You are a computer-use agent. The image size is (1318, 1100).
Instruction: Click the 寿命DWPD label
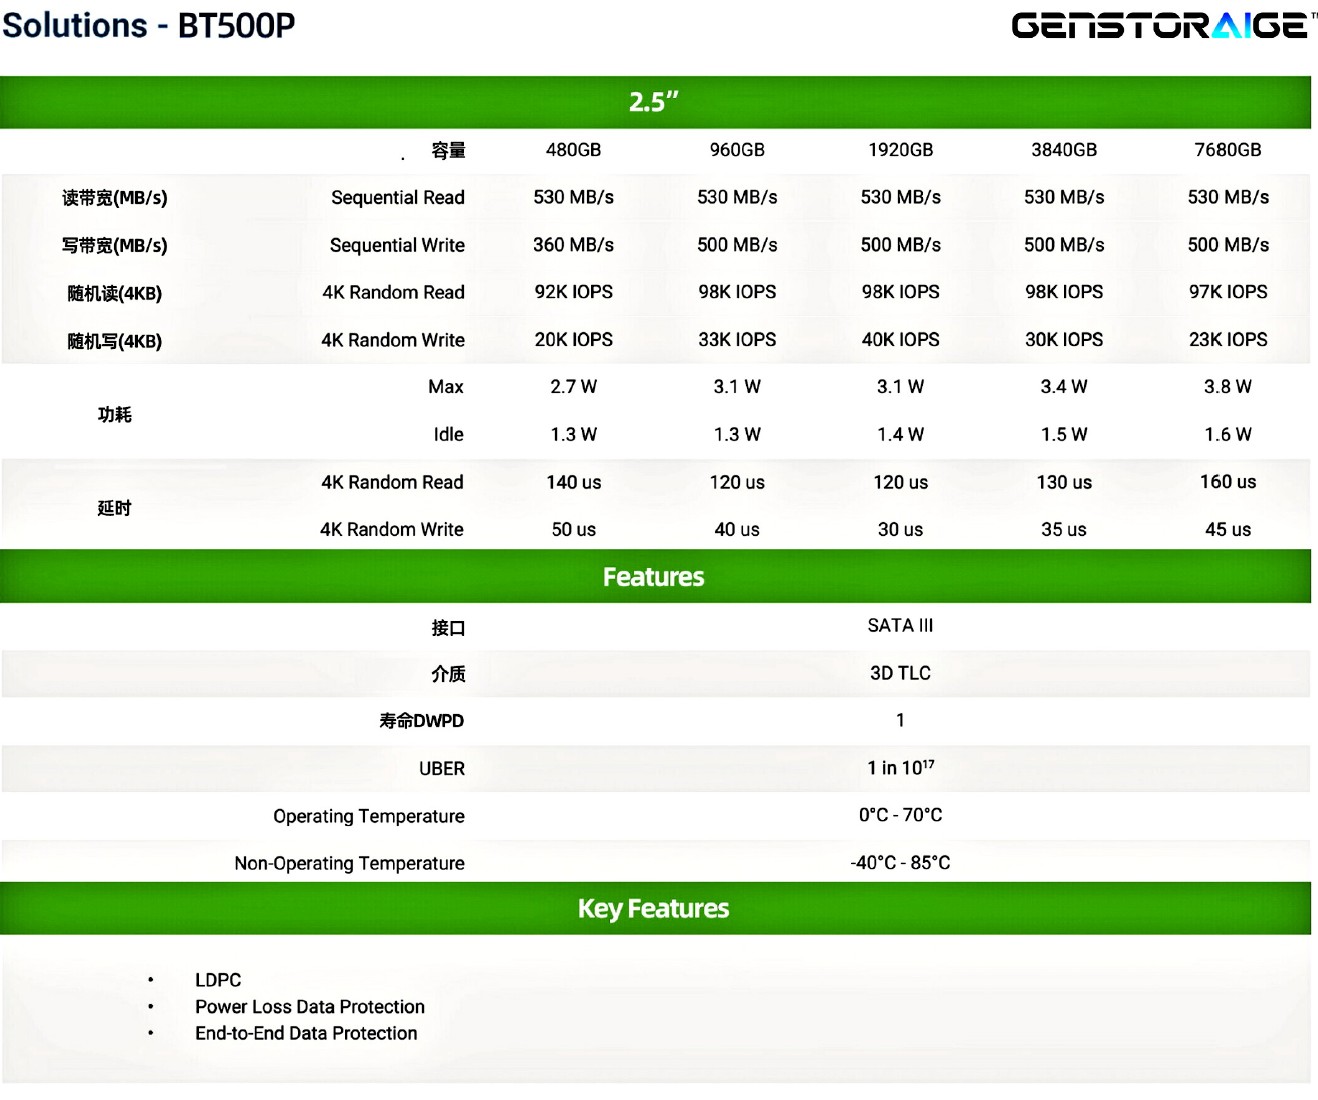422,721
